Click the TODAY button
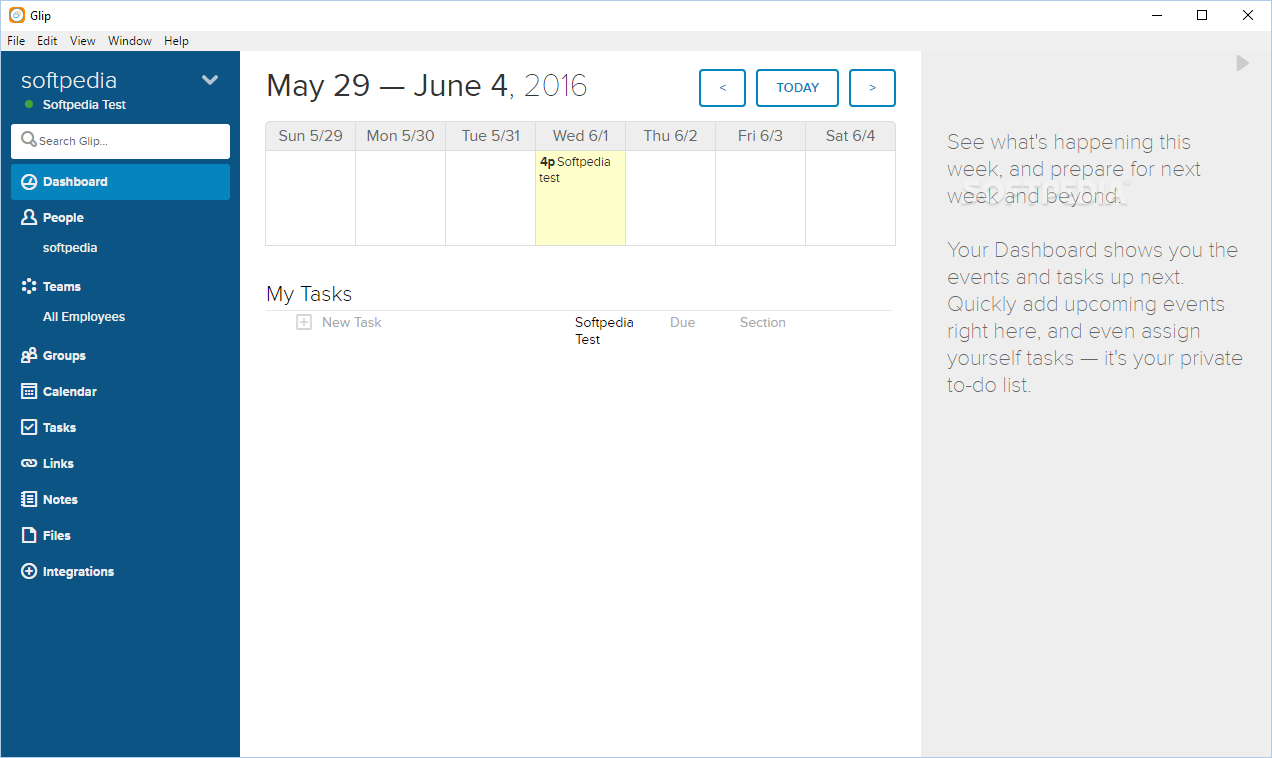This screenshot has height=758, width=1272. [797, 88]
